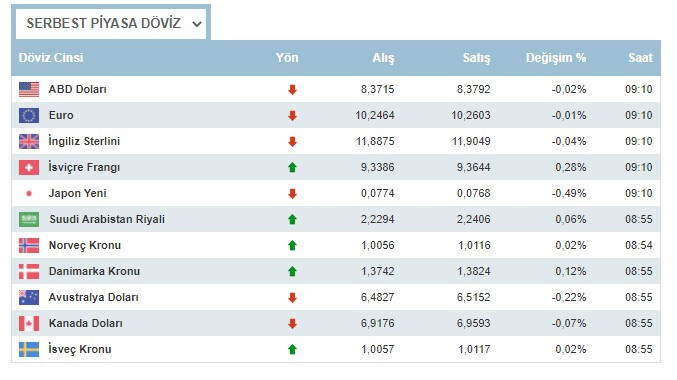Select the Değişim % column header
Screen dimensions: 677x380
556,58
